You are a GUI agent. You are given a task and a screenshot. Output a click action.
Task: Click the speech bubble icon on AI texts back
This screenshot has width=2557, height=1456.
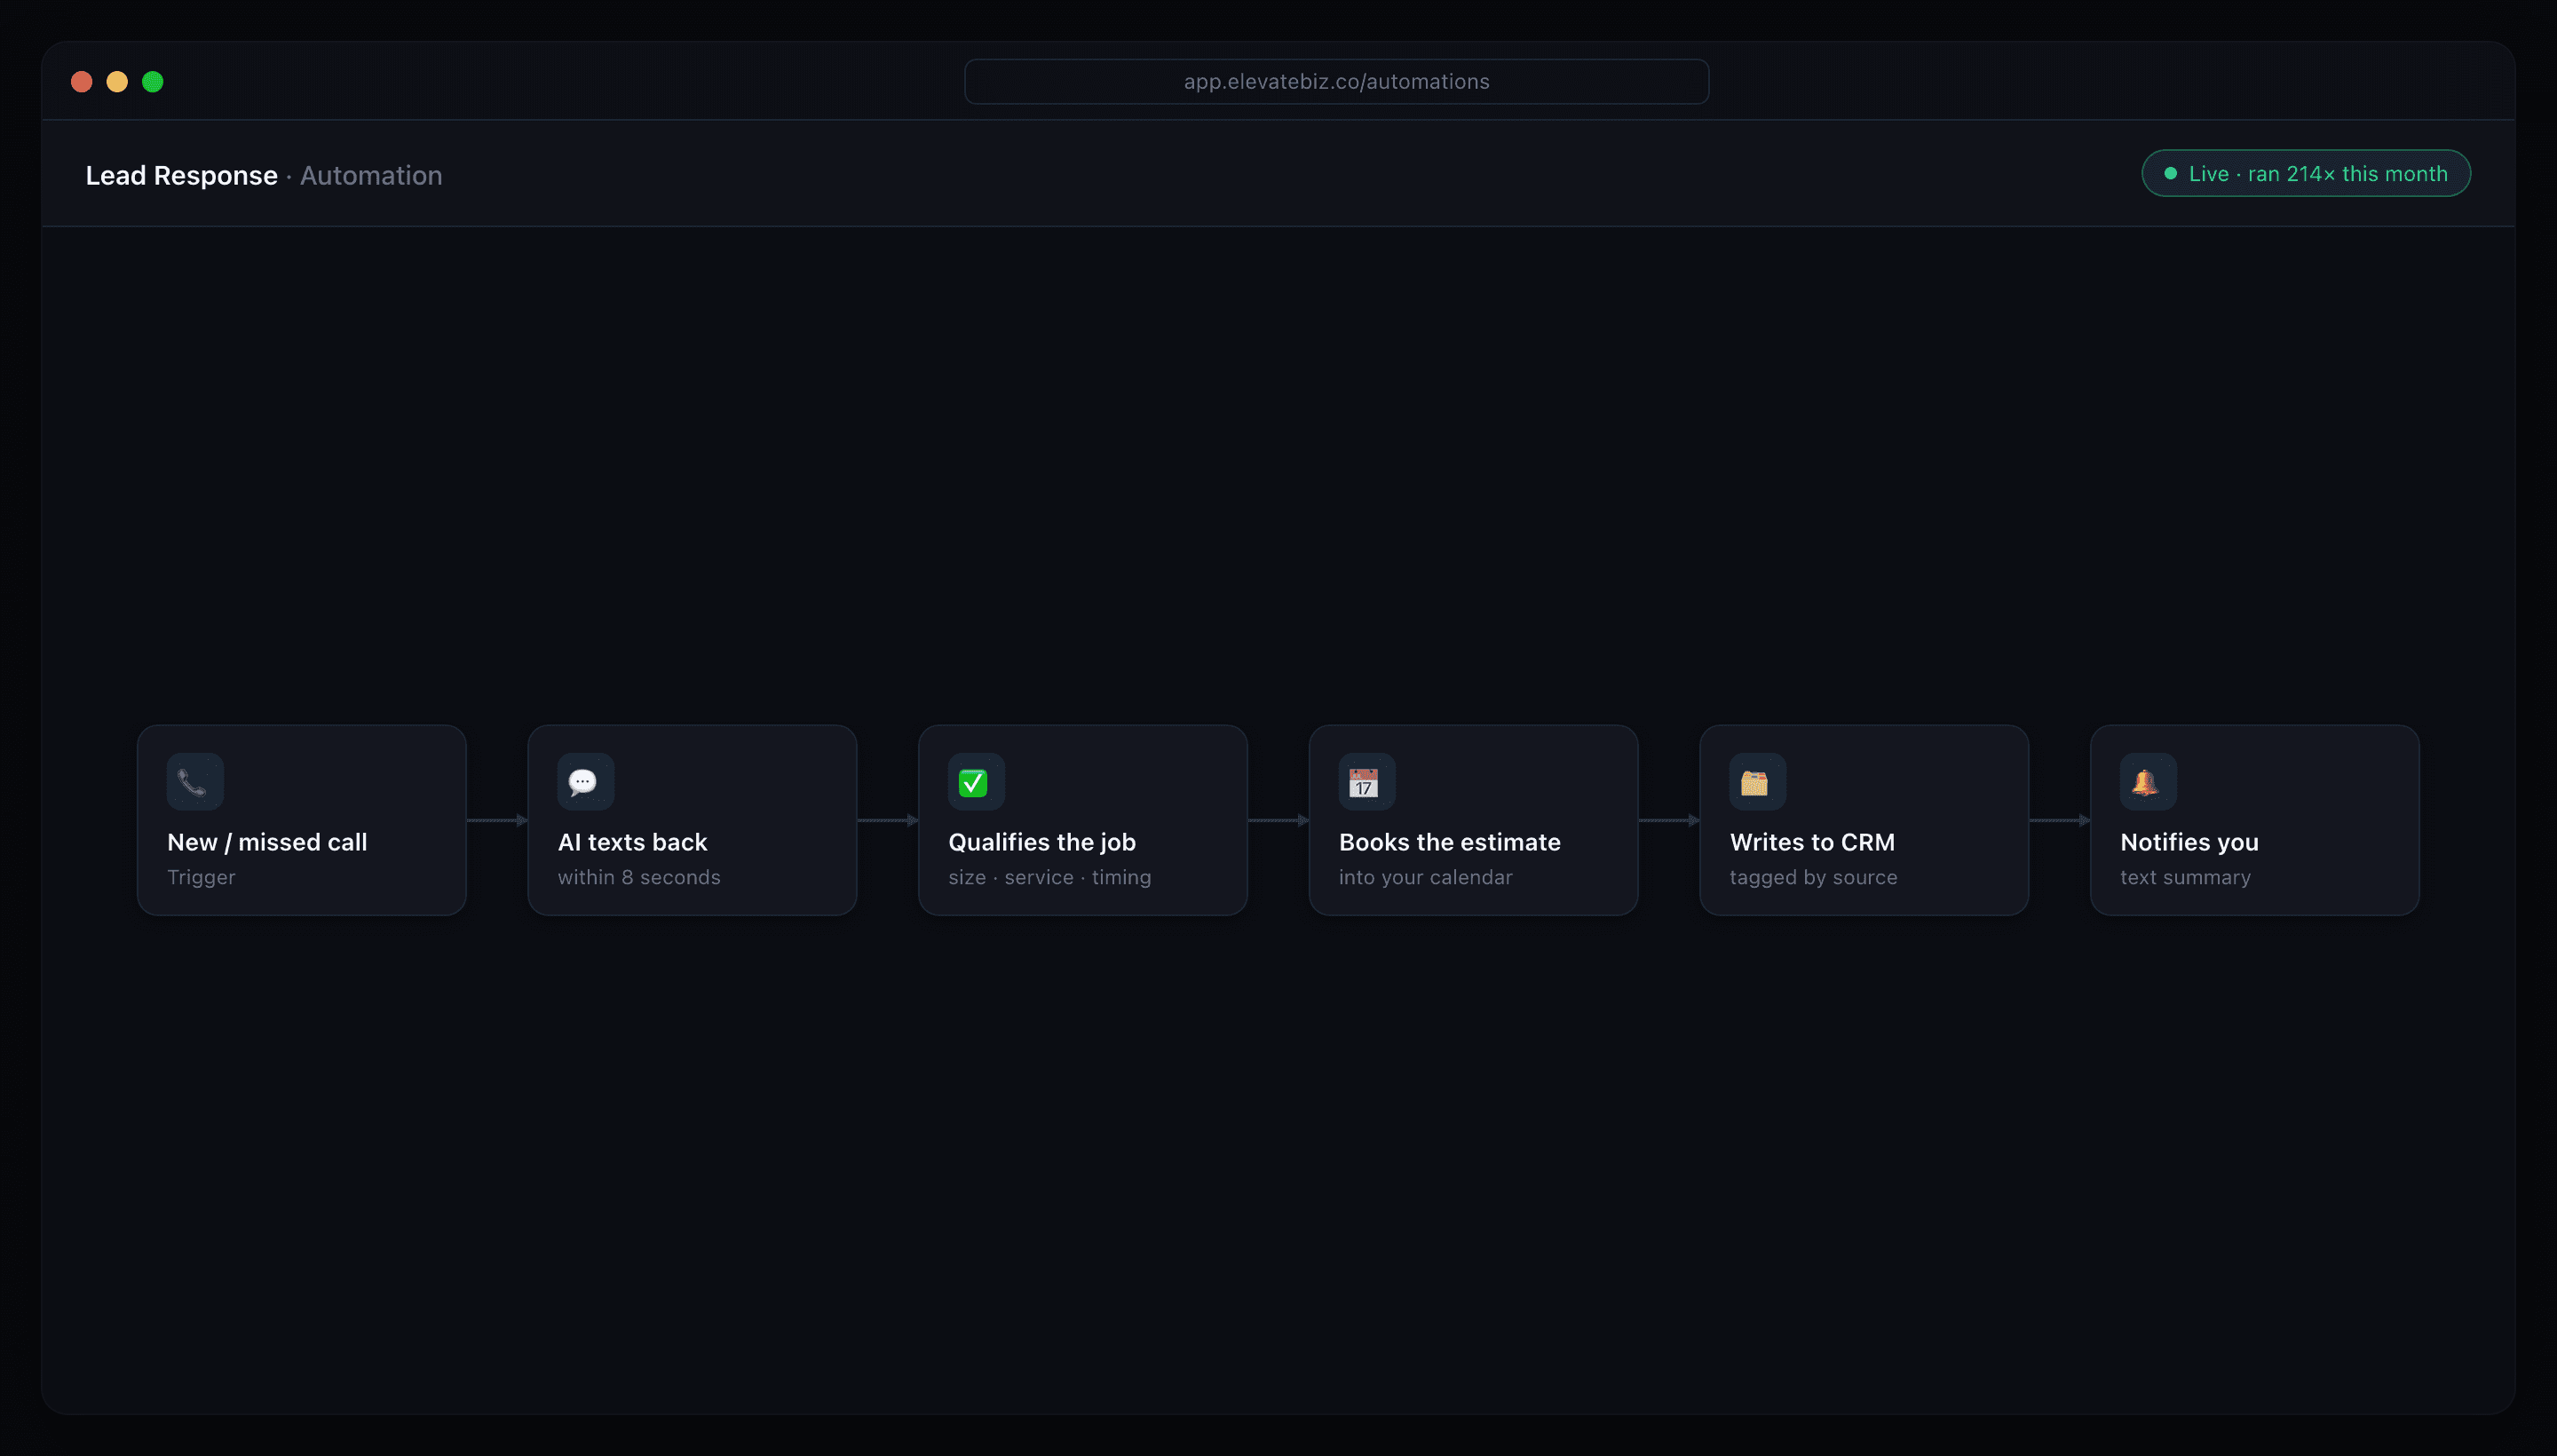tap(585, 781)
